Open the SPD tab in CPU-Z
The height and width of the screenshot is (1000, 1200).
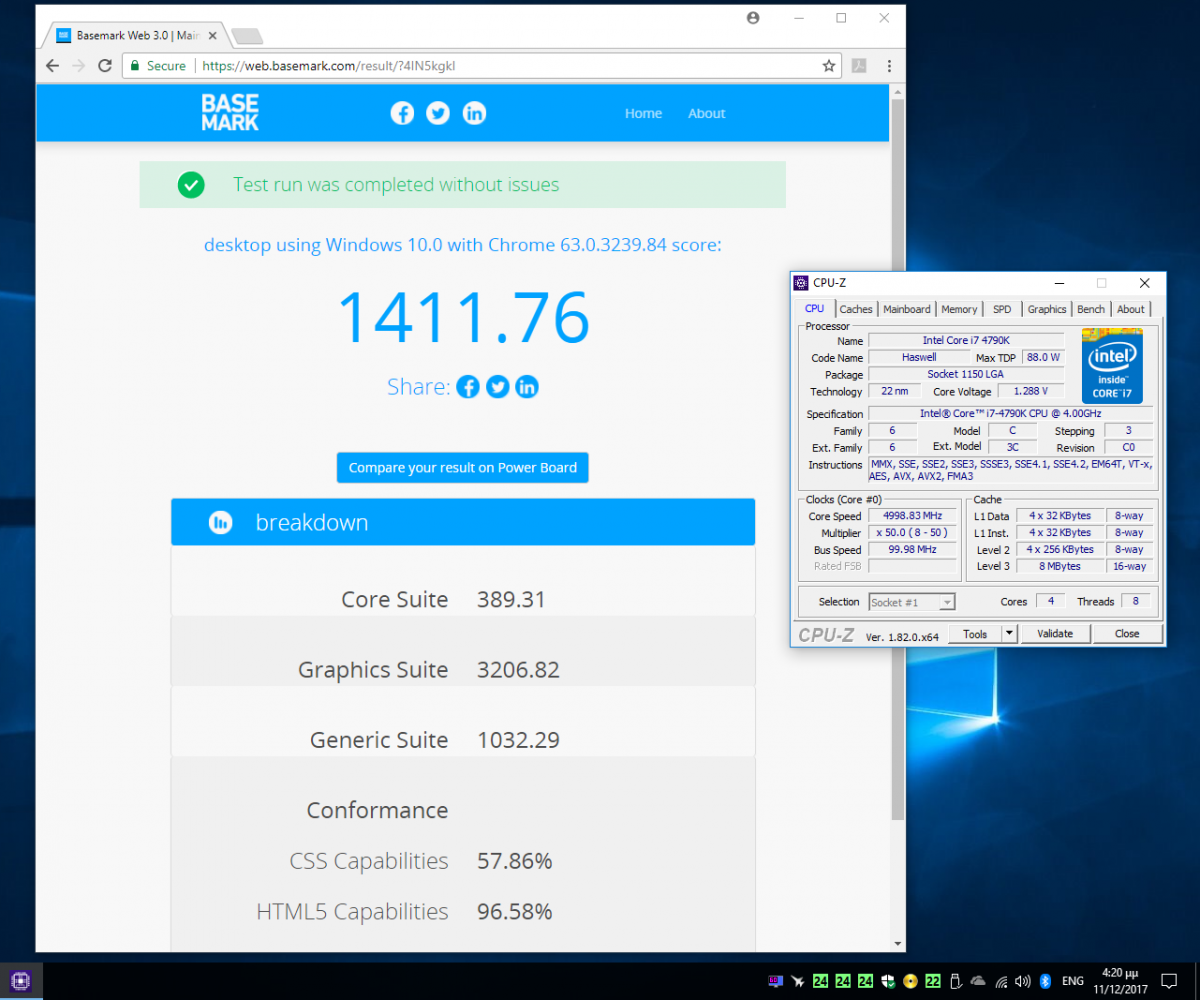(1002, 309)
